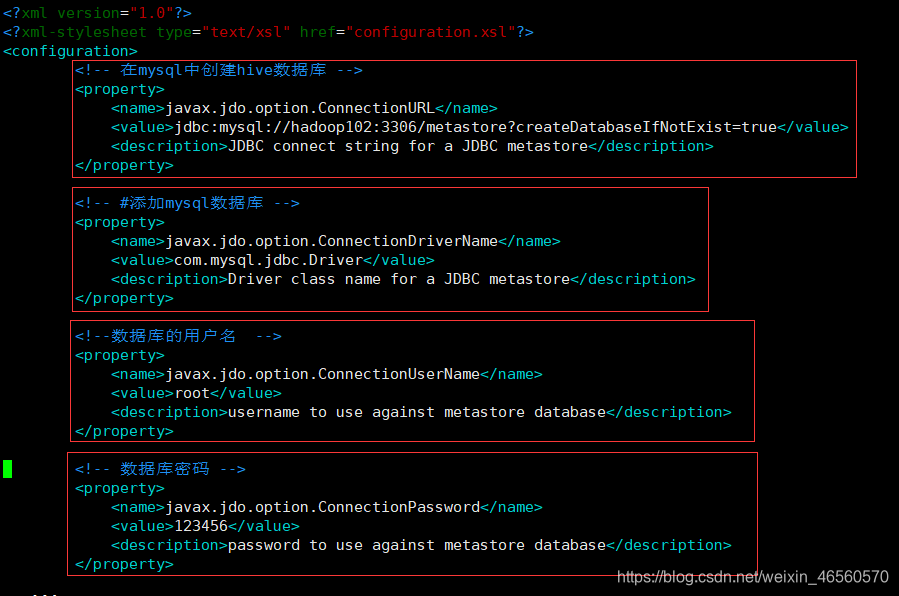Click the green terminal cursor block
The image size is (899, 596).
pyautogui.click(x=7, y=469)
